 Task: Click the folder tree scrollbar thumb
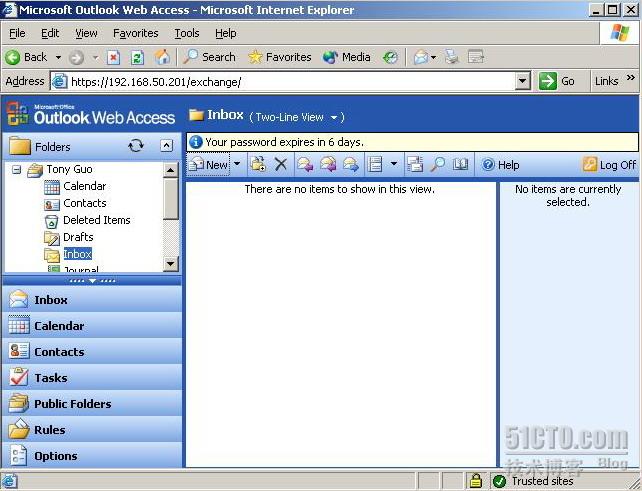(x=171, y=199)
